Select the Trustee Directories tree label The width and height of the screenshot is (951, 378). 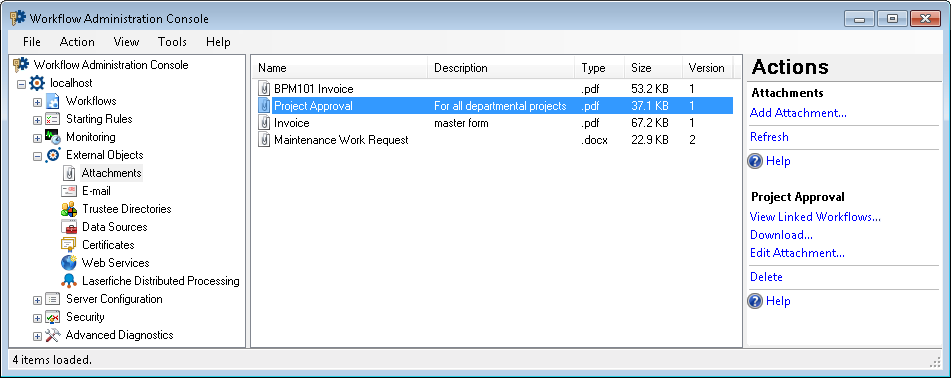pyautogui.click(x=127, y=209)
